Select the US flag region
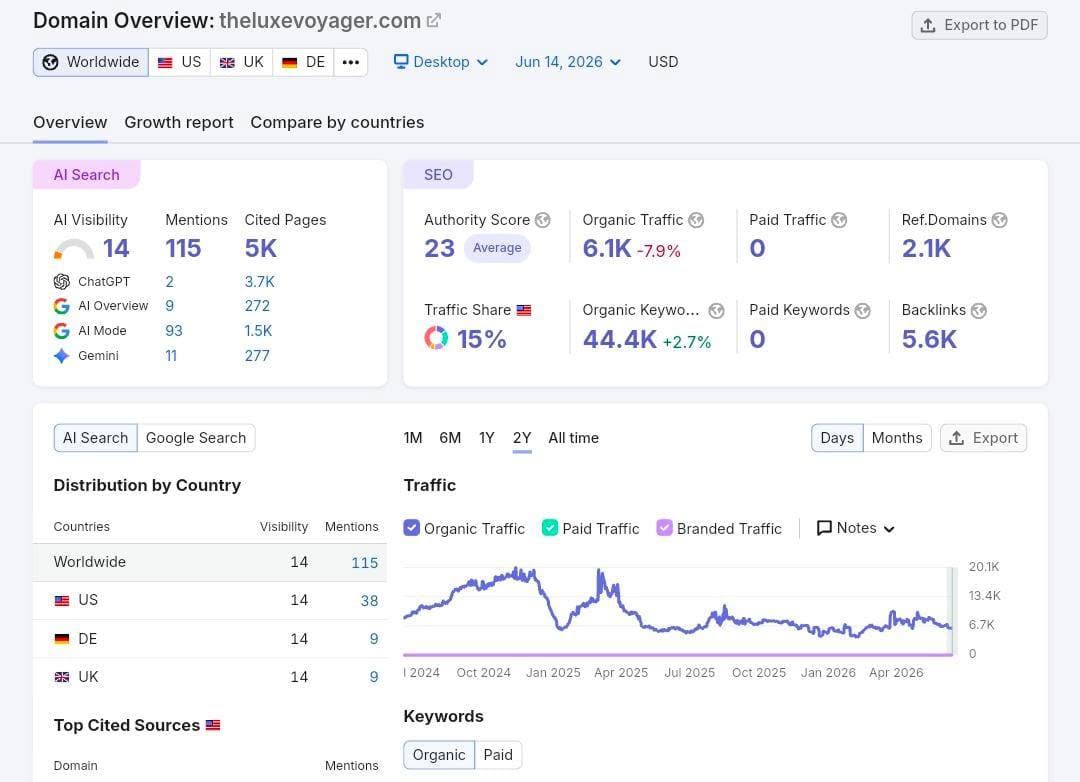The height and width of the screenshot is (782, 1080). 179,62
